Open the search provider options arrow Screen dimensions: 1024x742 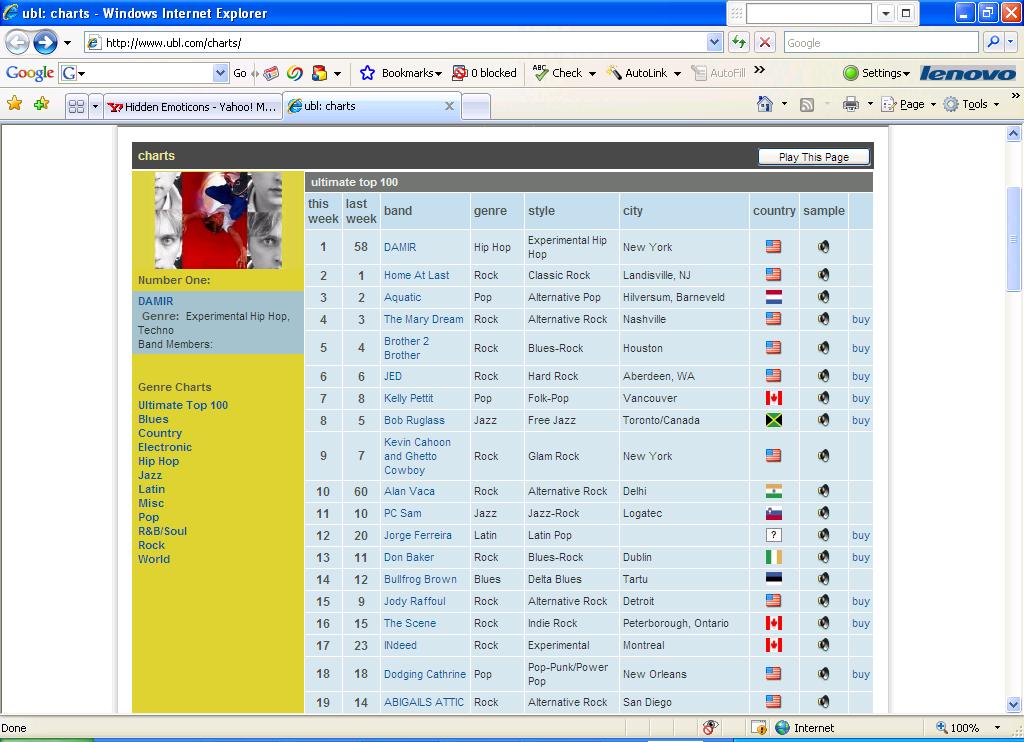1010,42
